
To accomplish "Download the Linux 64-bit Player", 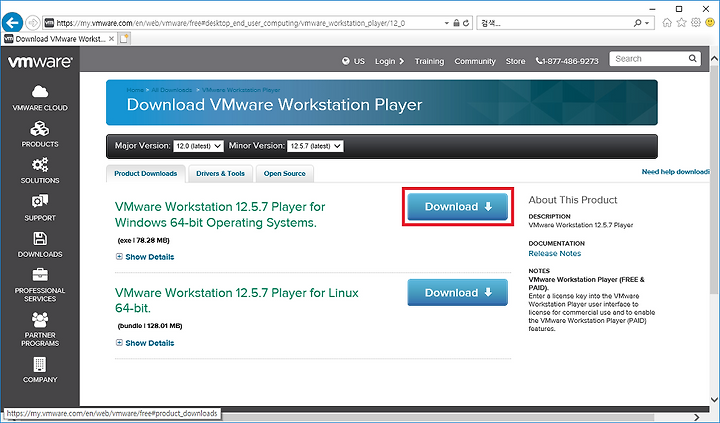I will pos(458,293).
